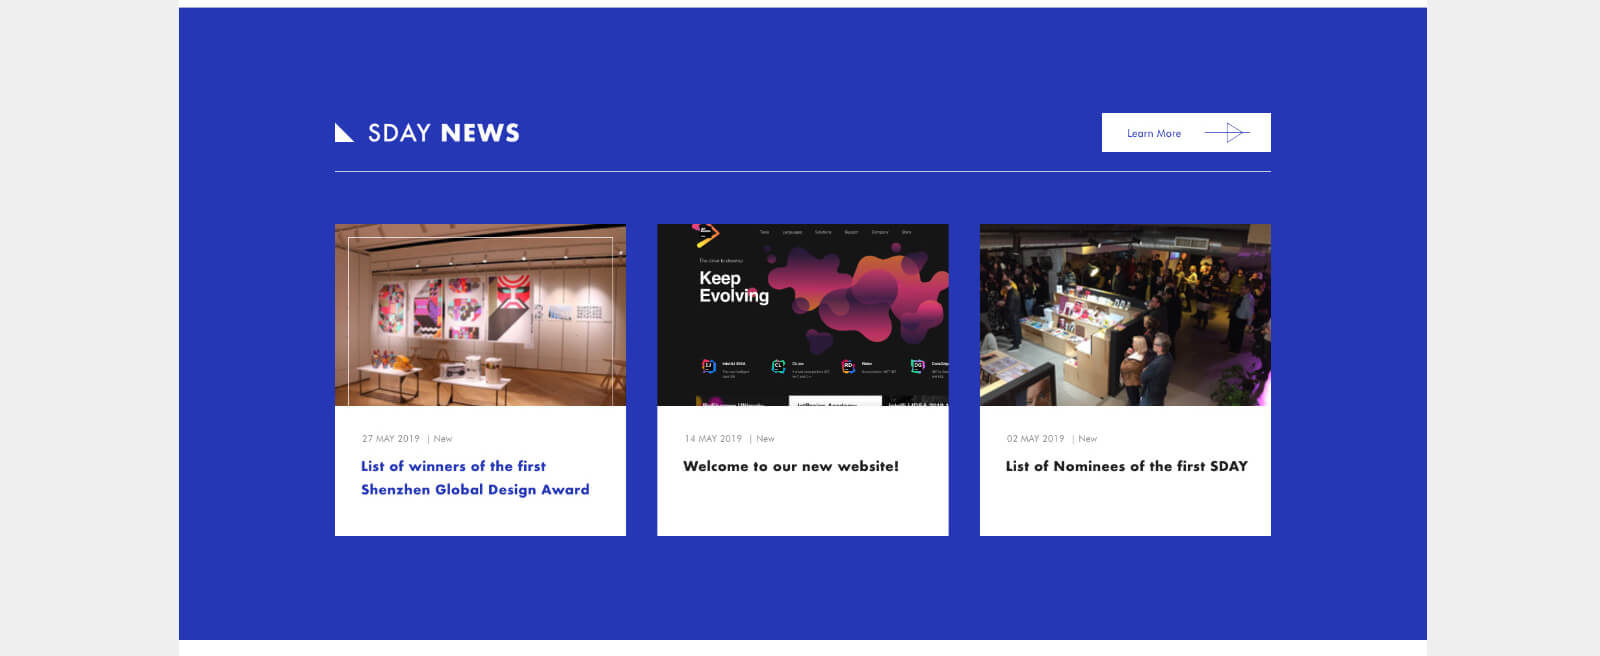Click the JetBrains logo inside the website thumbnail
The height and width of the screenshot is (656, 1600).
(706, 235)
